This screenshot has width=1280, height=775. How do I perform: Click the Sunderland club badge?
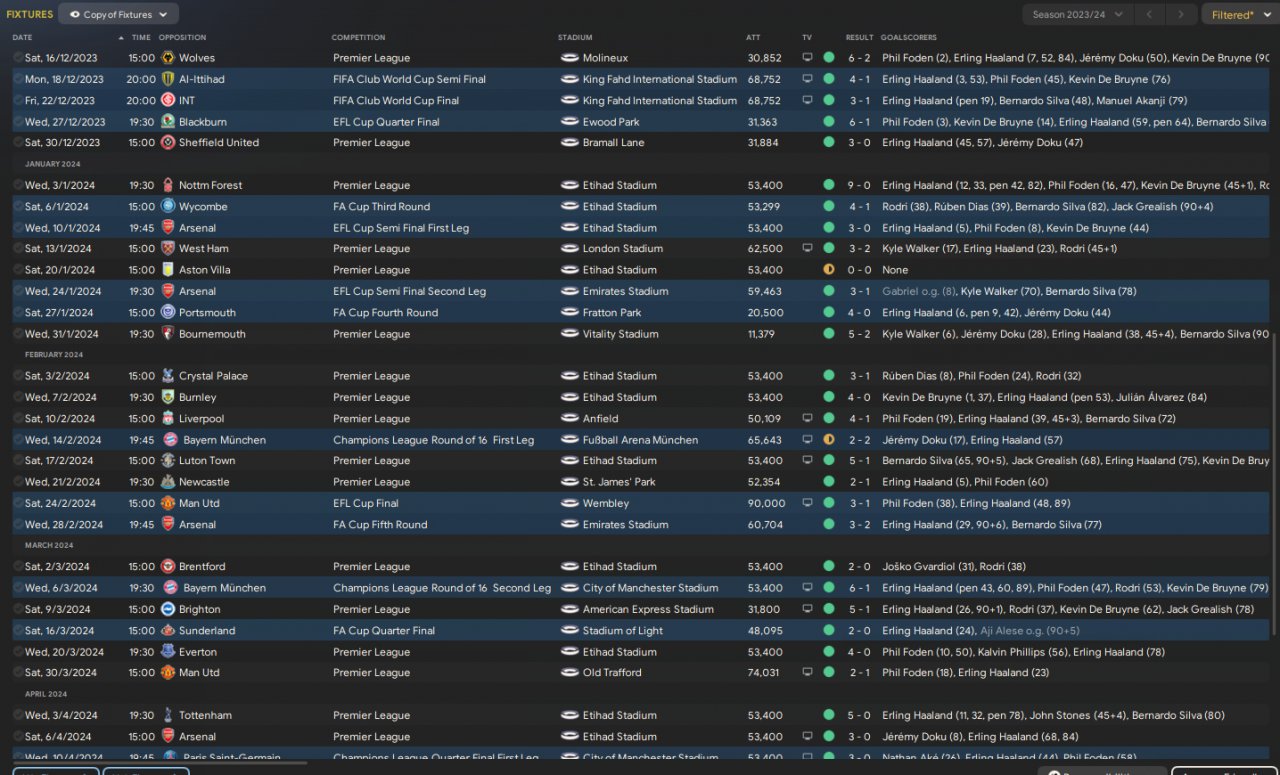(167, 631)
